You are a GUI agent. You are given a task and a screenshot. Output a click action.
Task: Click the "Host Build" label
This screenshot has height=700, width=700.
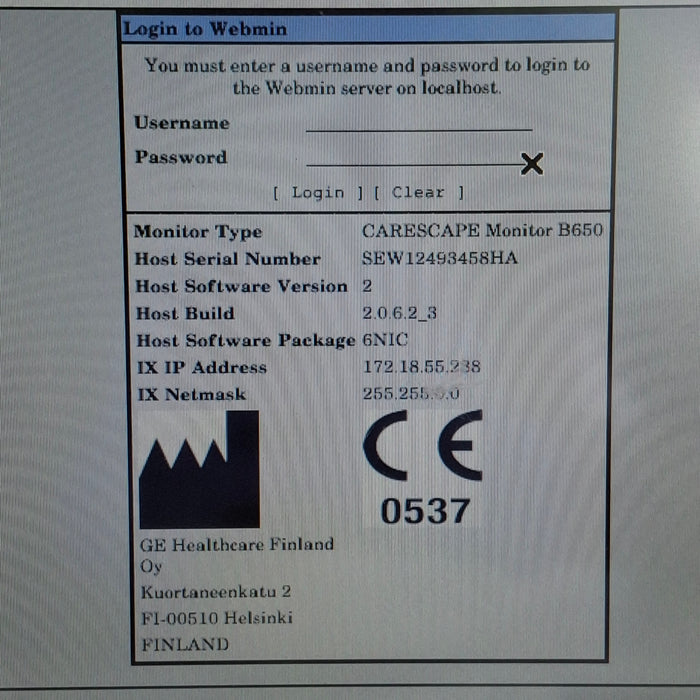click(x=185, y=313)
